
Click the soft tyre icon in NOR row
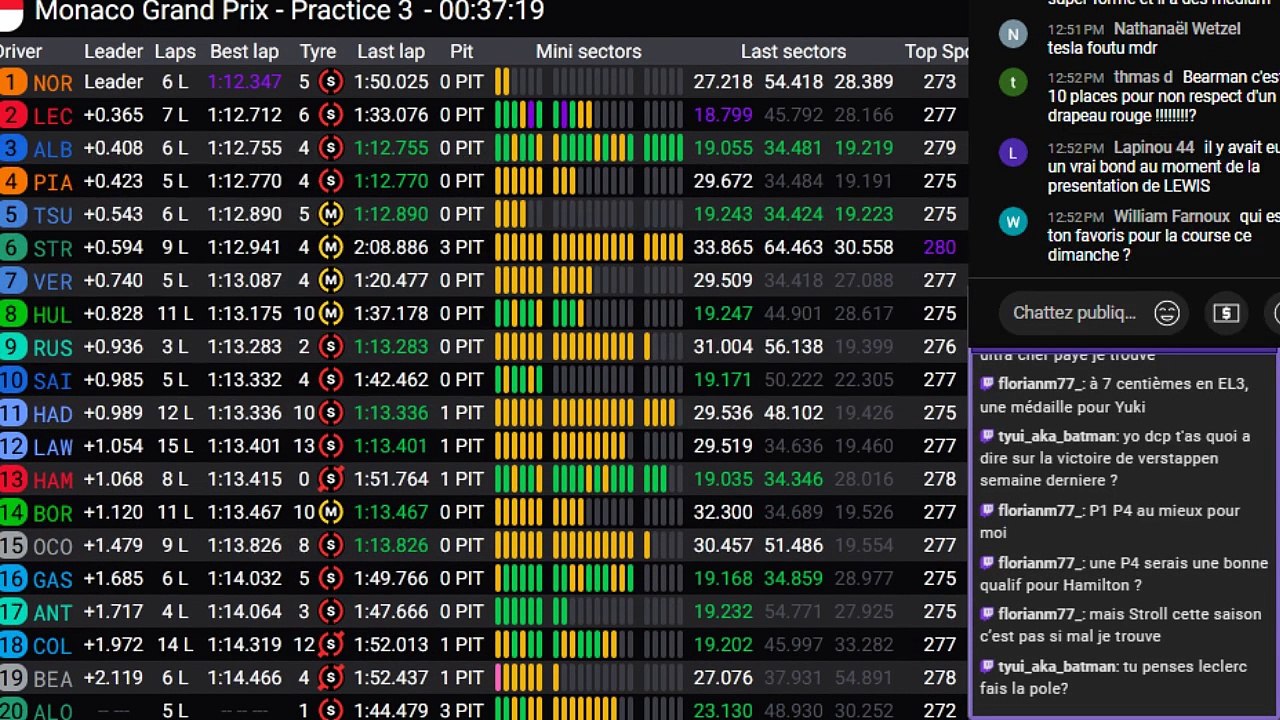(x=331, y=82)
